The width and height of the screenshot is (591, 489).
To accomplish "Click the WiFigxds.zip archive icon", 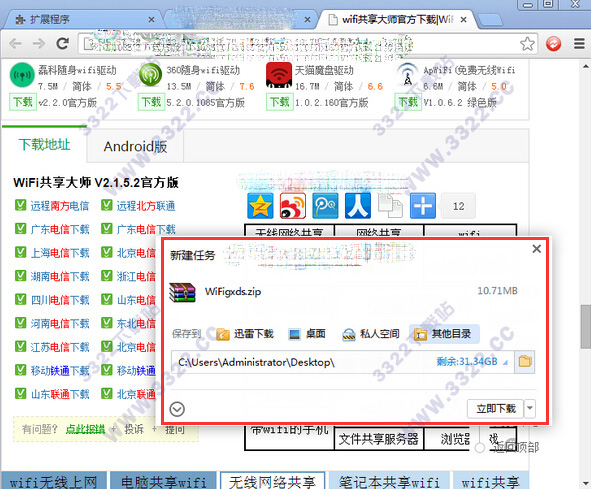I will (x=182, y=292).
